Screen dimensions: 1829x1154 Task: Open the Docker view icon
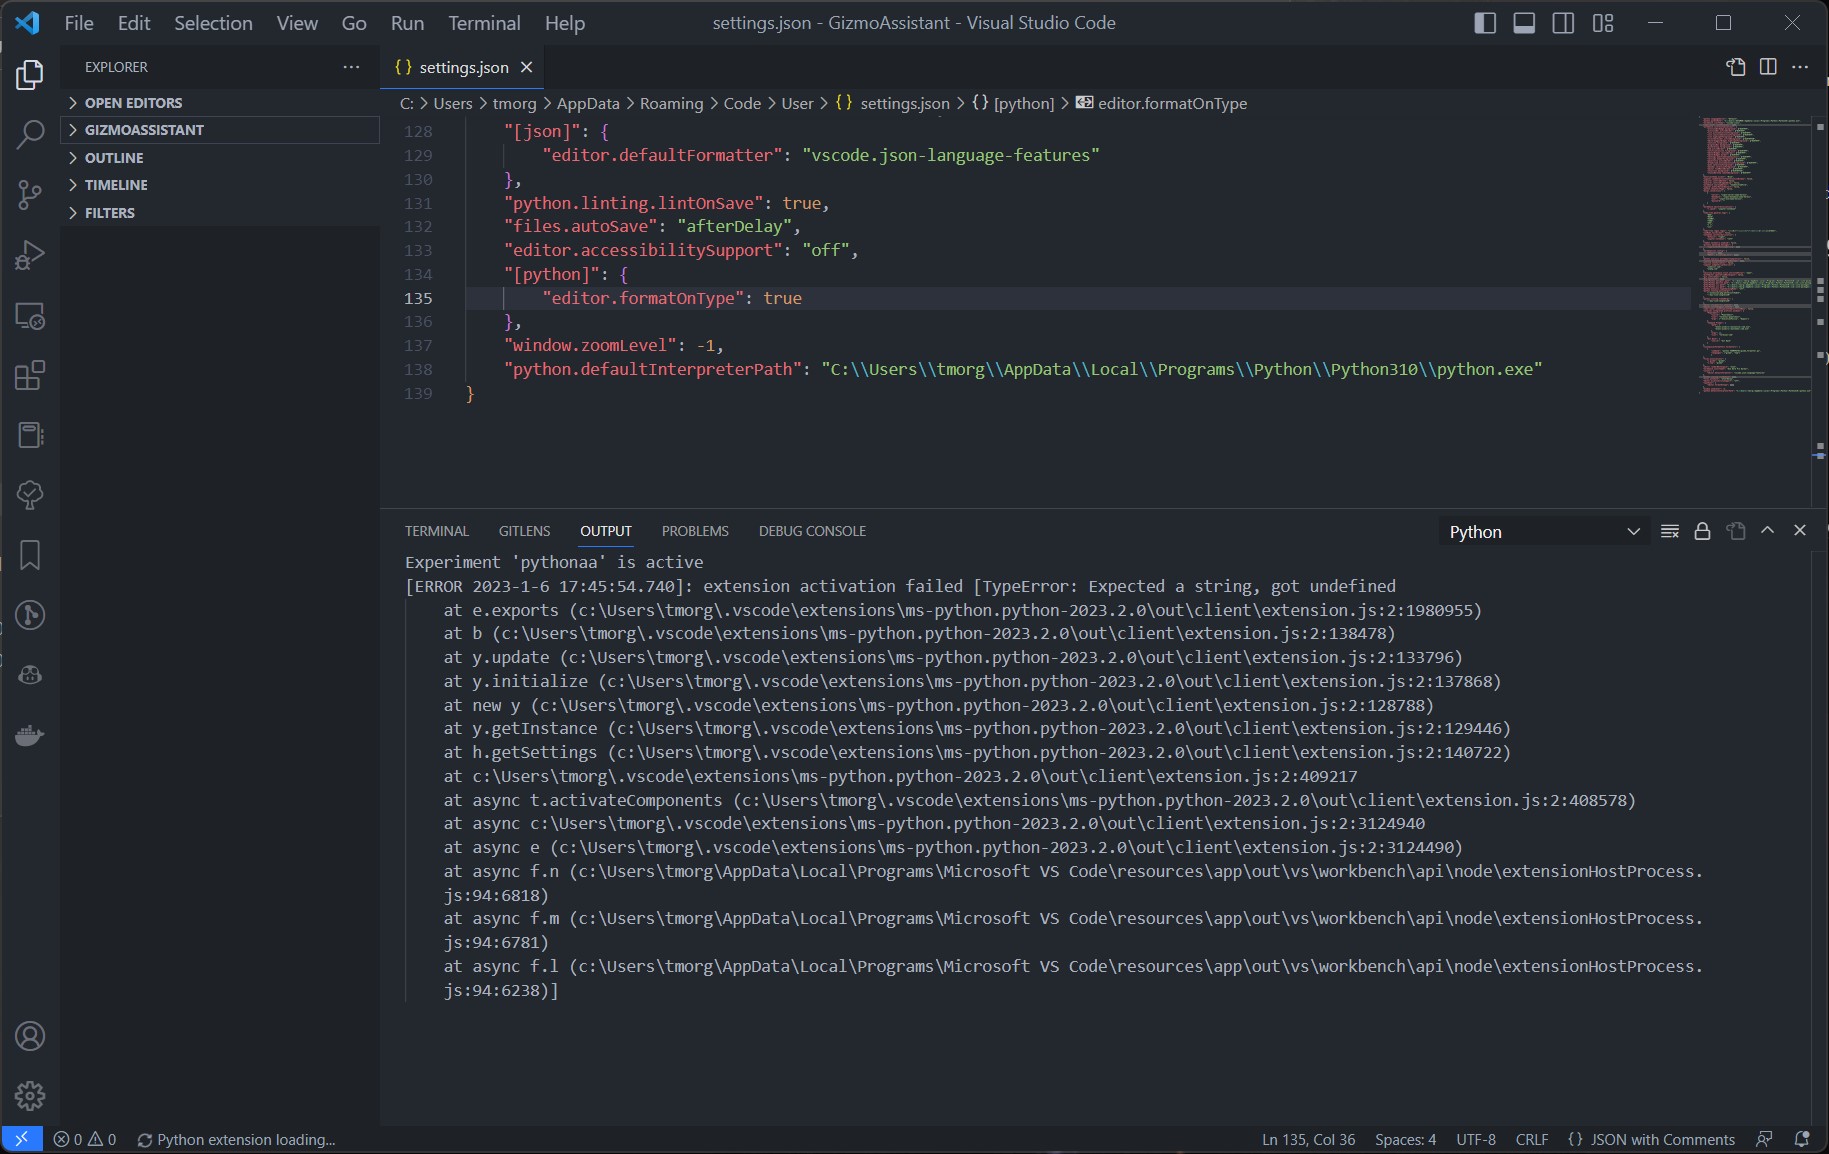[x=30, y=735]
